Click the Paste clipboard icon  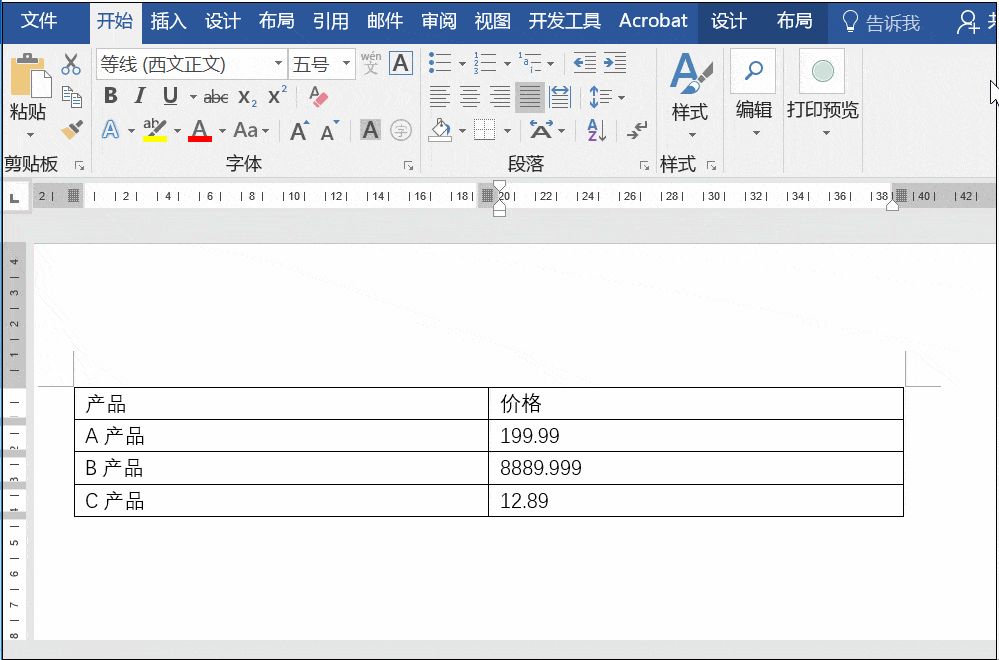click(30, 75)
